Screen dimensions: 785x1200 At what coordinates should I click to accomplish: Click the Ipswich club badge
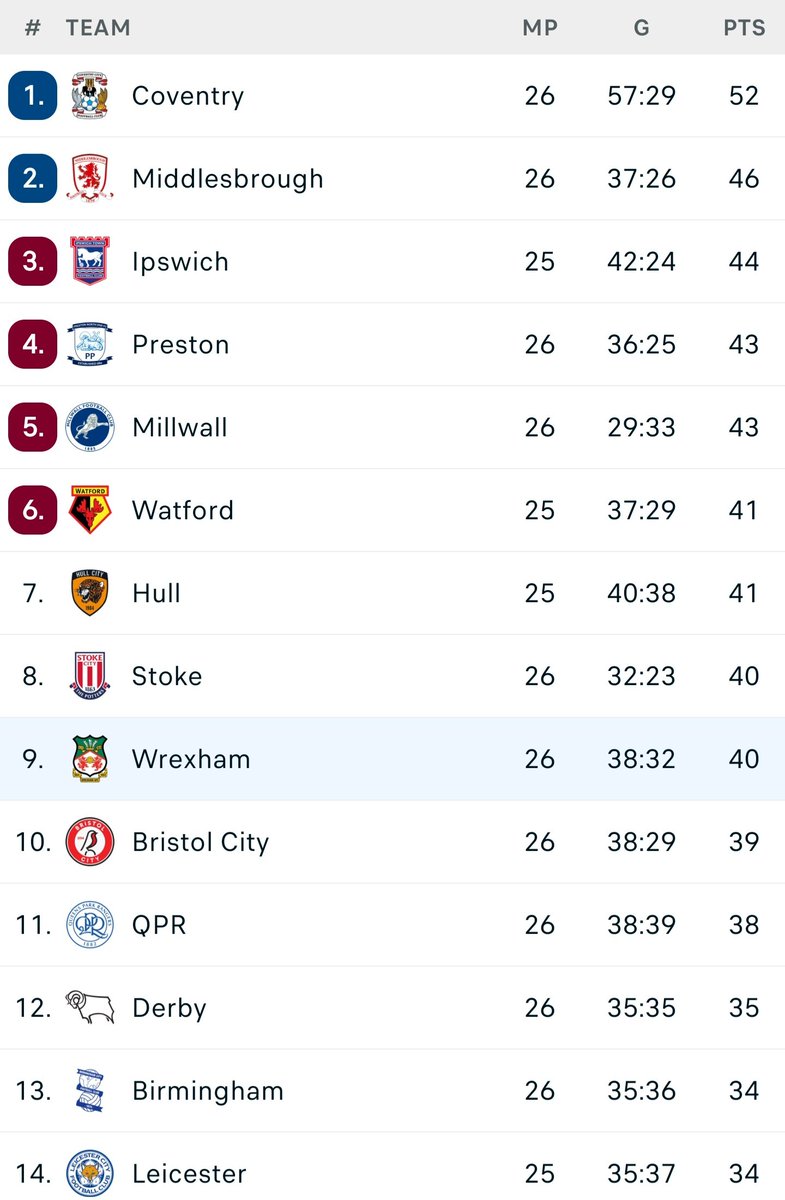click(x=90, y=262)
